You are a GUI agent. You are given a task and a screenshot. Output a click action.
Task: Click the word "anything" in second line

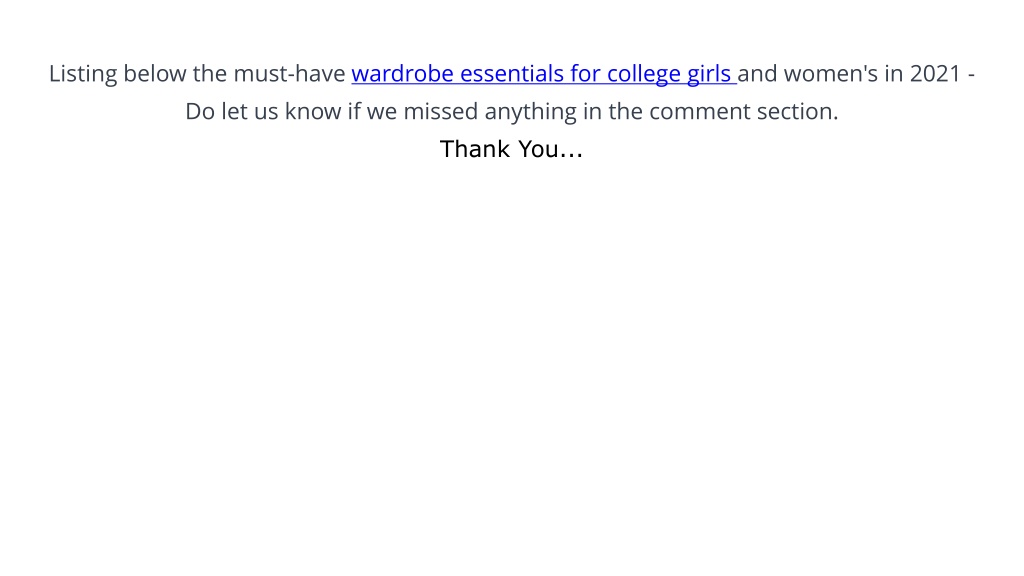pyautogui.click(x=530, y=112)
